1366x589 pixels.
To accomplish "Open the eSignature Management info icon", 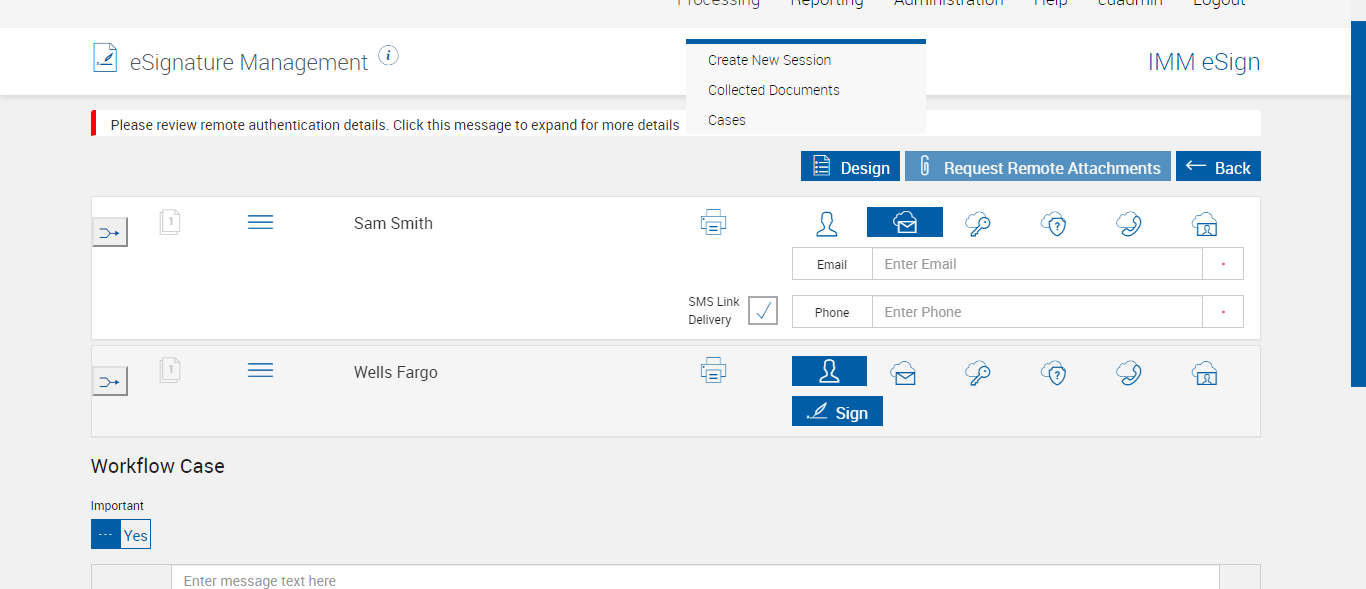I will coord(389,56).
